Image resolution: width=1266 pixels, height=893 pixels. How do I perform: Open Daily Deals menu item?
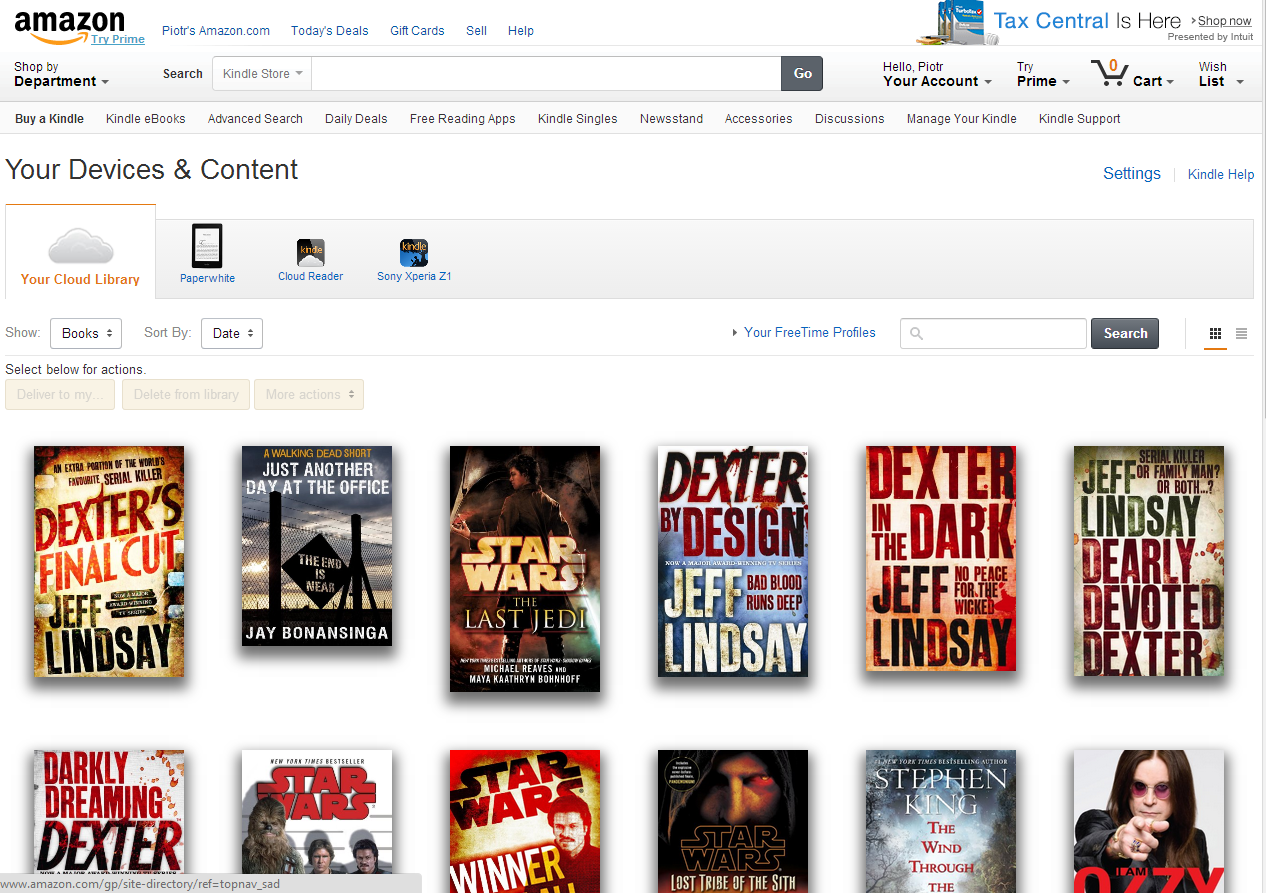(356, 118)
